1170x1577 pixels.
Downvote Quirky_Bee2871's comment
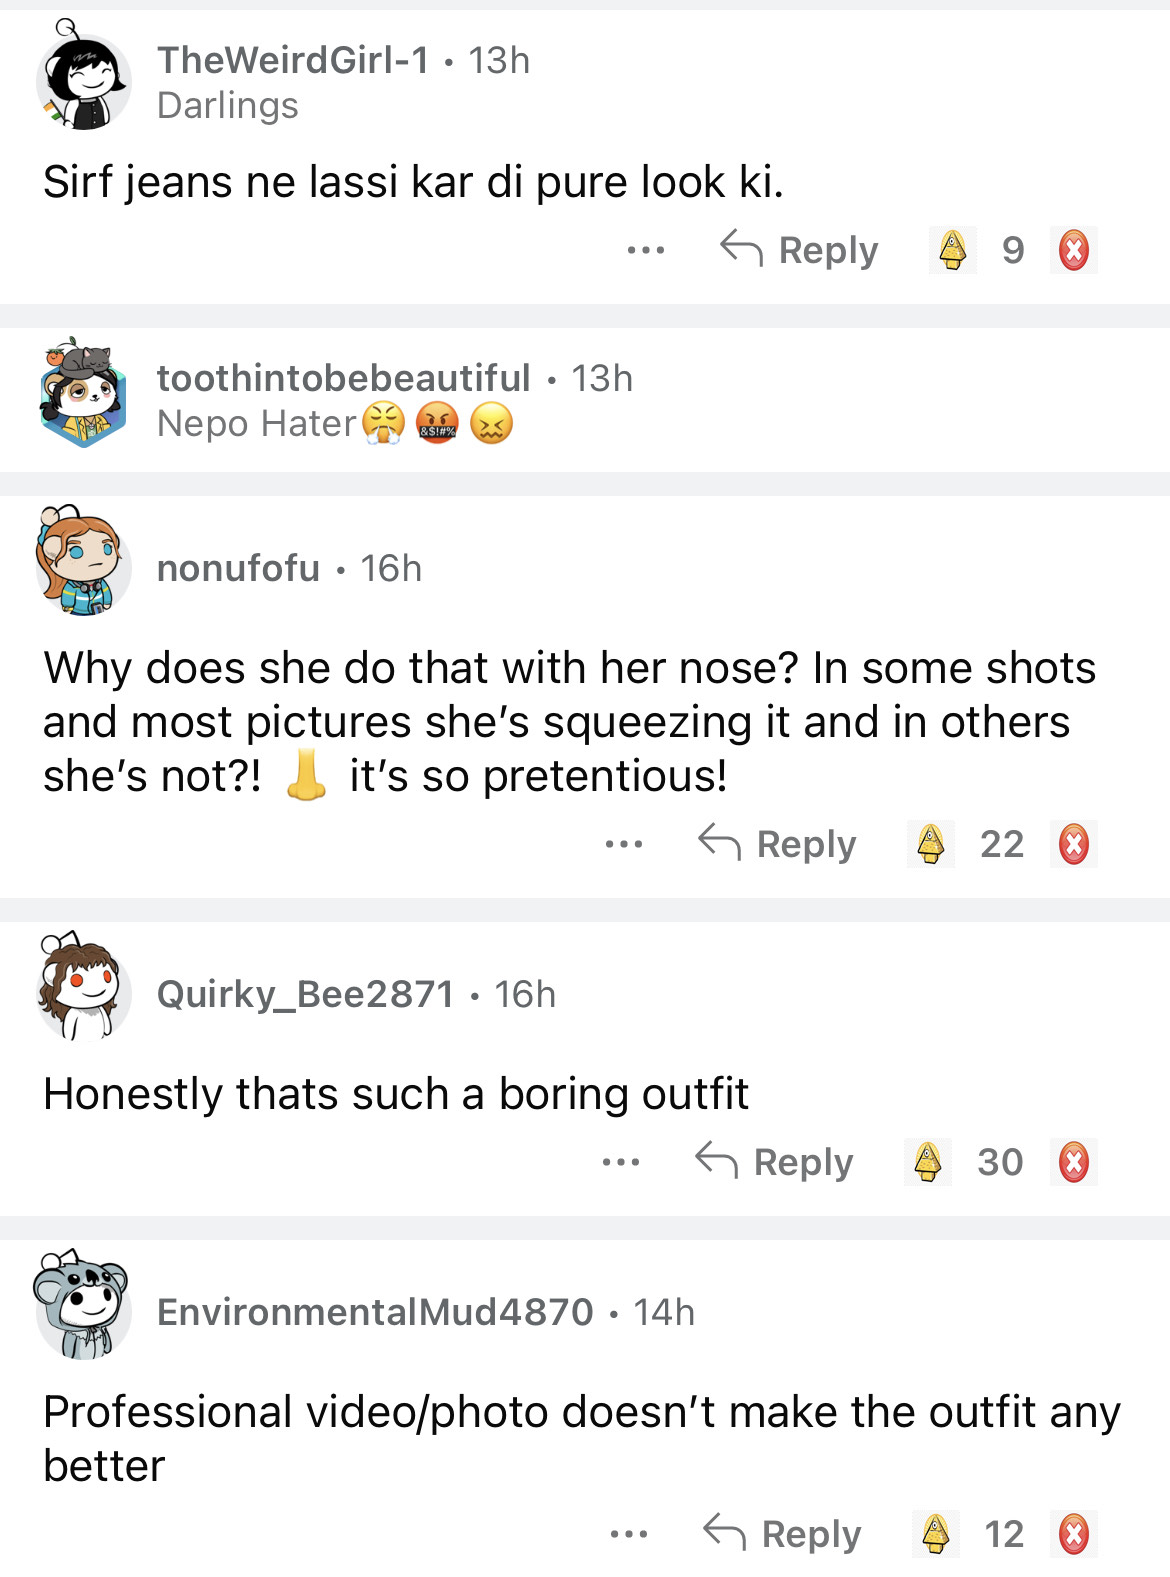point(1074,1162)
